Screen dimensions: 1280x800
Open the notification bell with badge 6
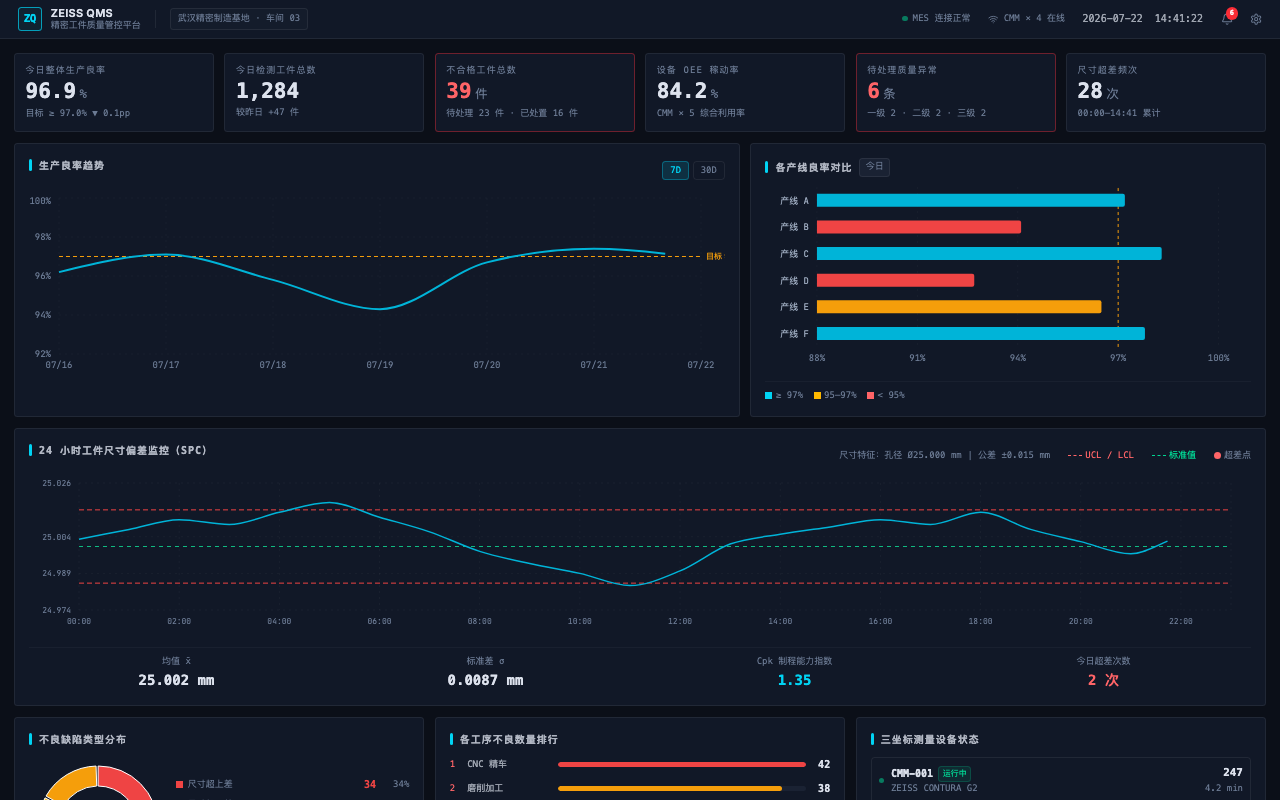[x=1227, y=18]
